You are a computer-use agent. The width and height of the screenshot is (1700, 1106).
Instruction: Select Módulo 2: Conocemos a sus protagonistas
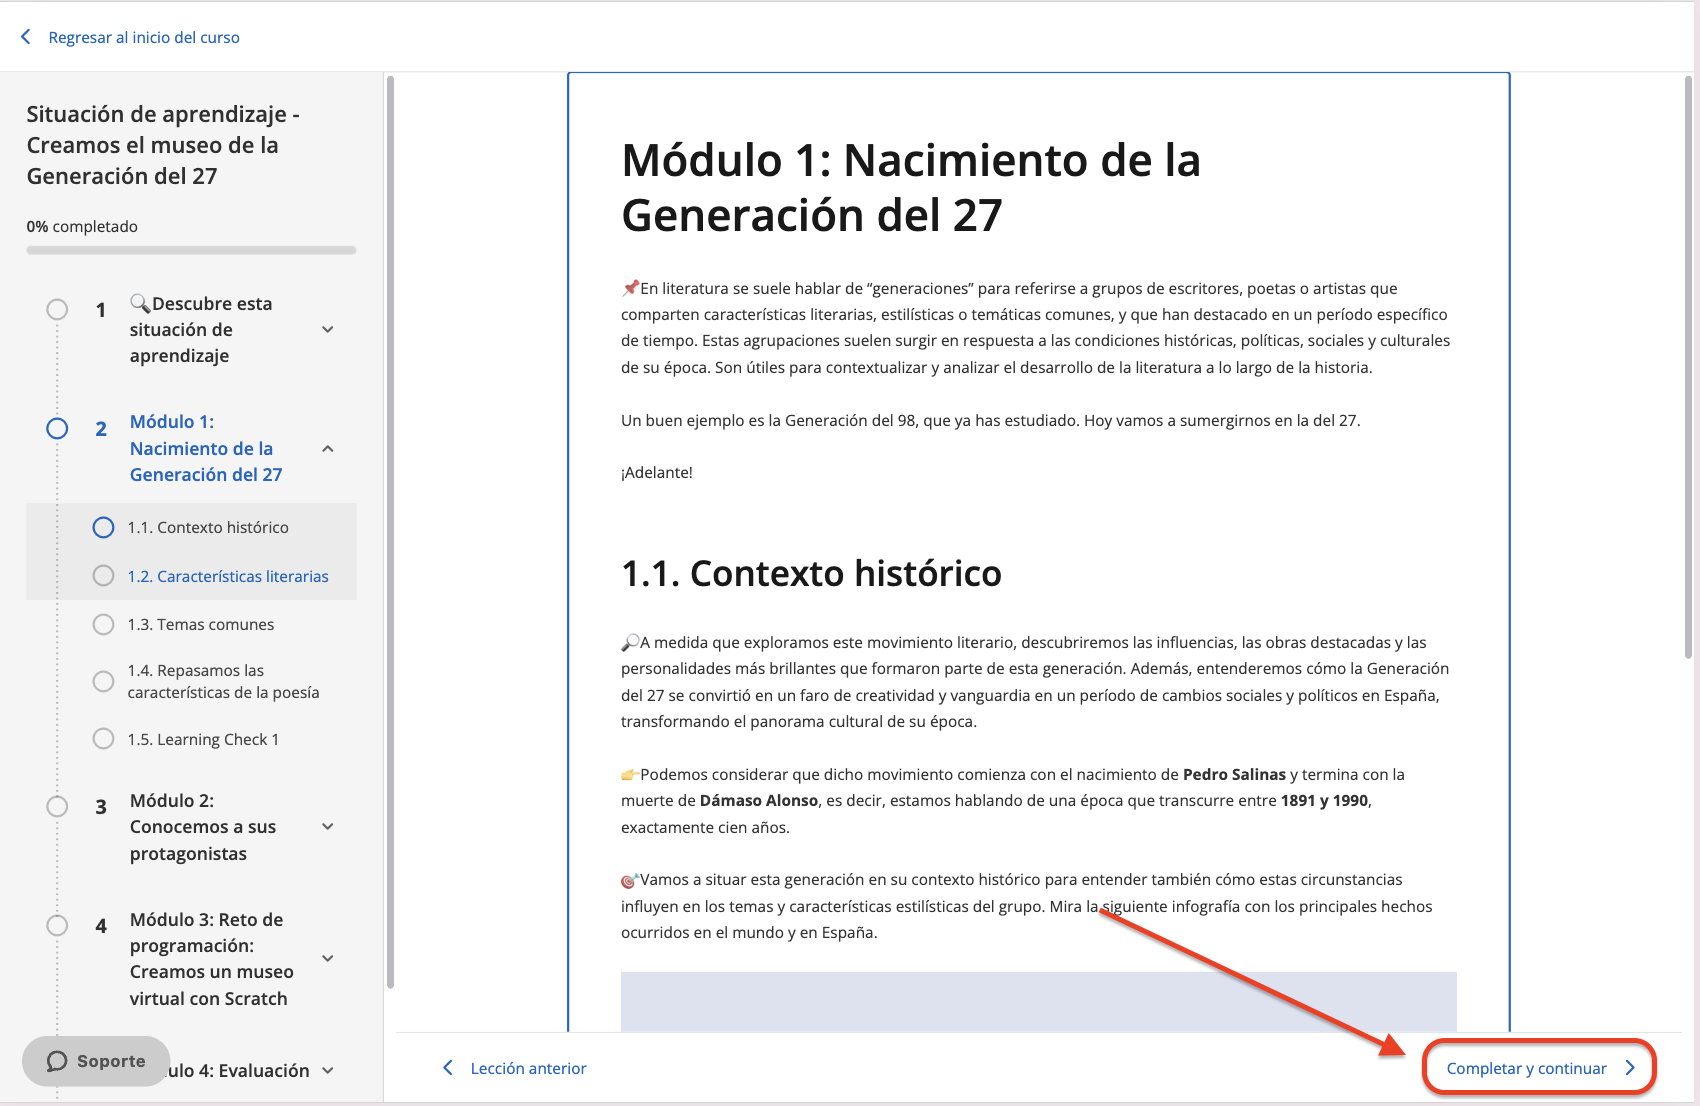pyautogui.click(x=203, y=827)
